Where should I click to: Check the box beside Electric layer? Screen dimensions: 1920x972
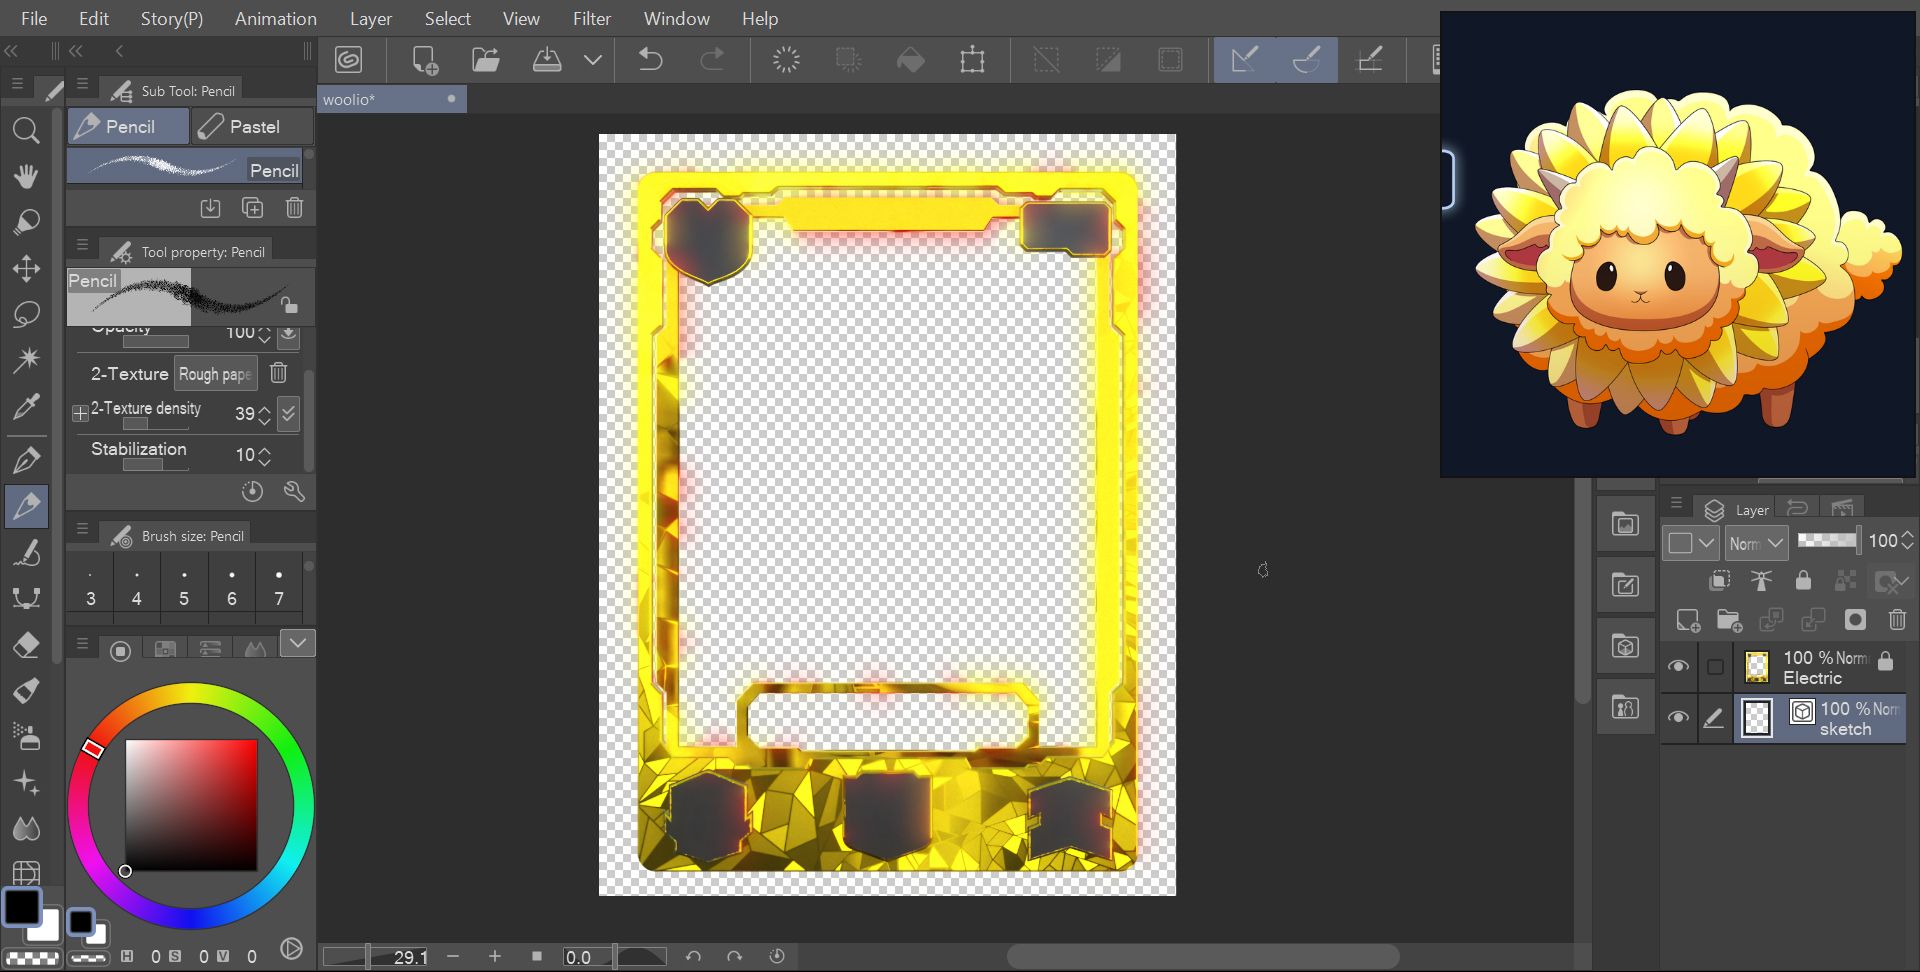coord(1715,667)
